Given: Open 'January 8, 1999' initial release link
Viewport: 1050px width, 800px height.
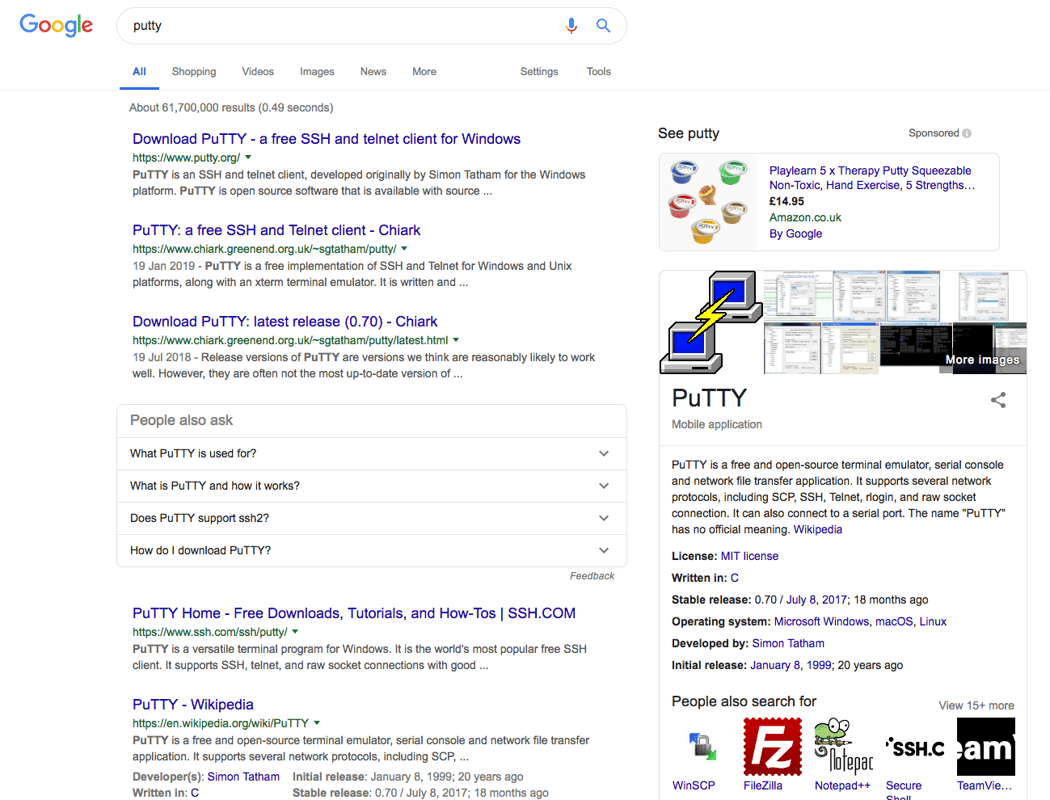Looking at the screenshot, I should click(791, 665).
